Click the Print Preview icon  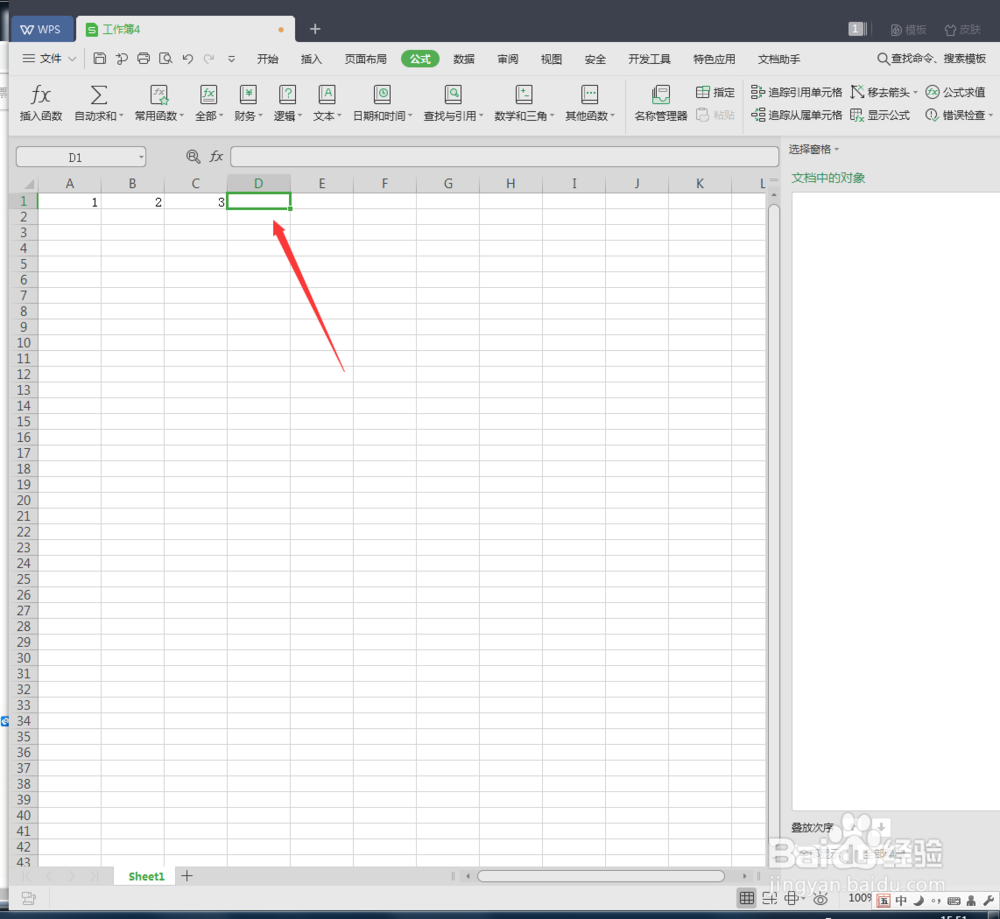coord(165,59)
